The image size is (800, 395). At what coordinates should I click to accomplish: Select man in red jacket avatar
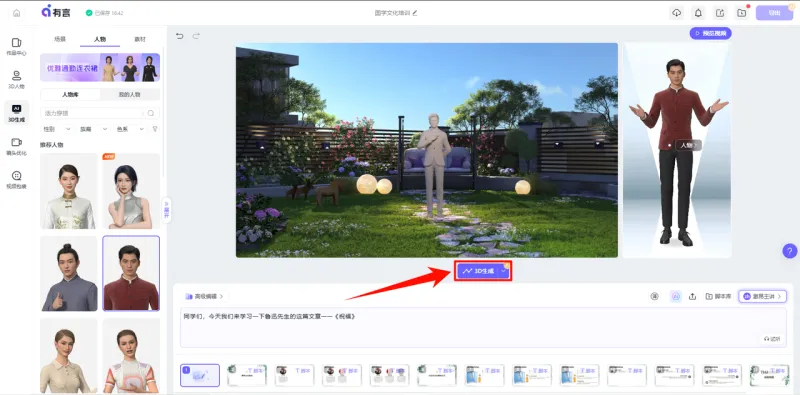coord(131,274)
